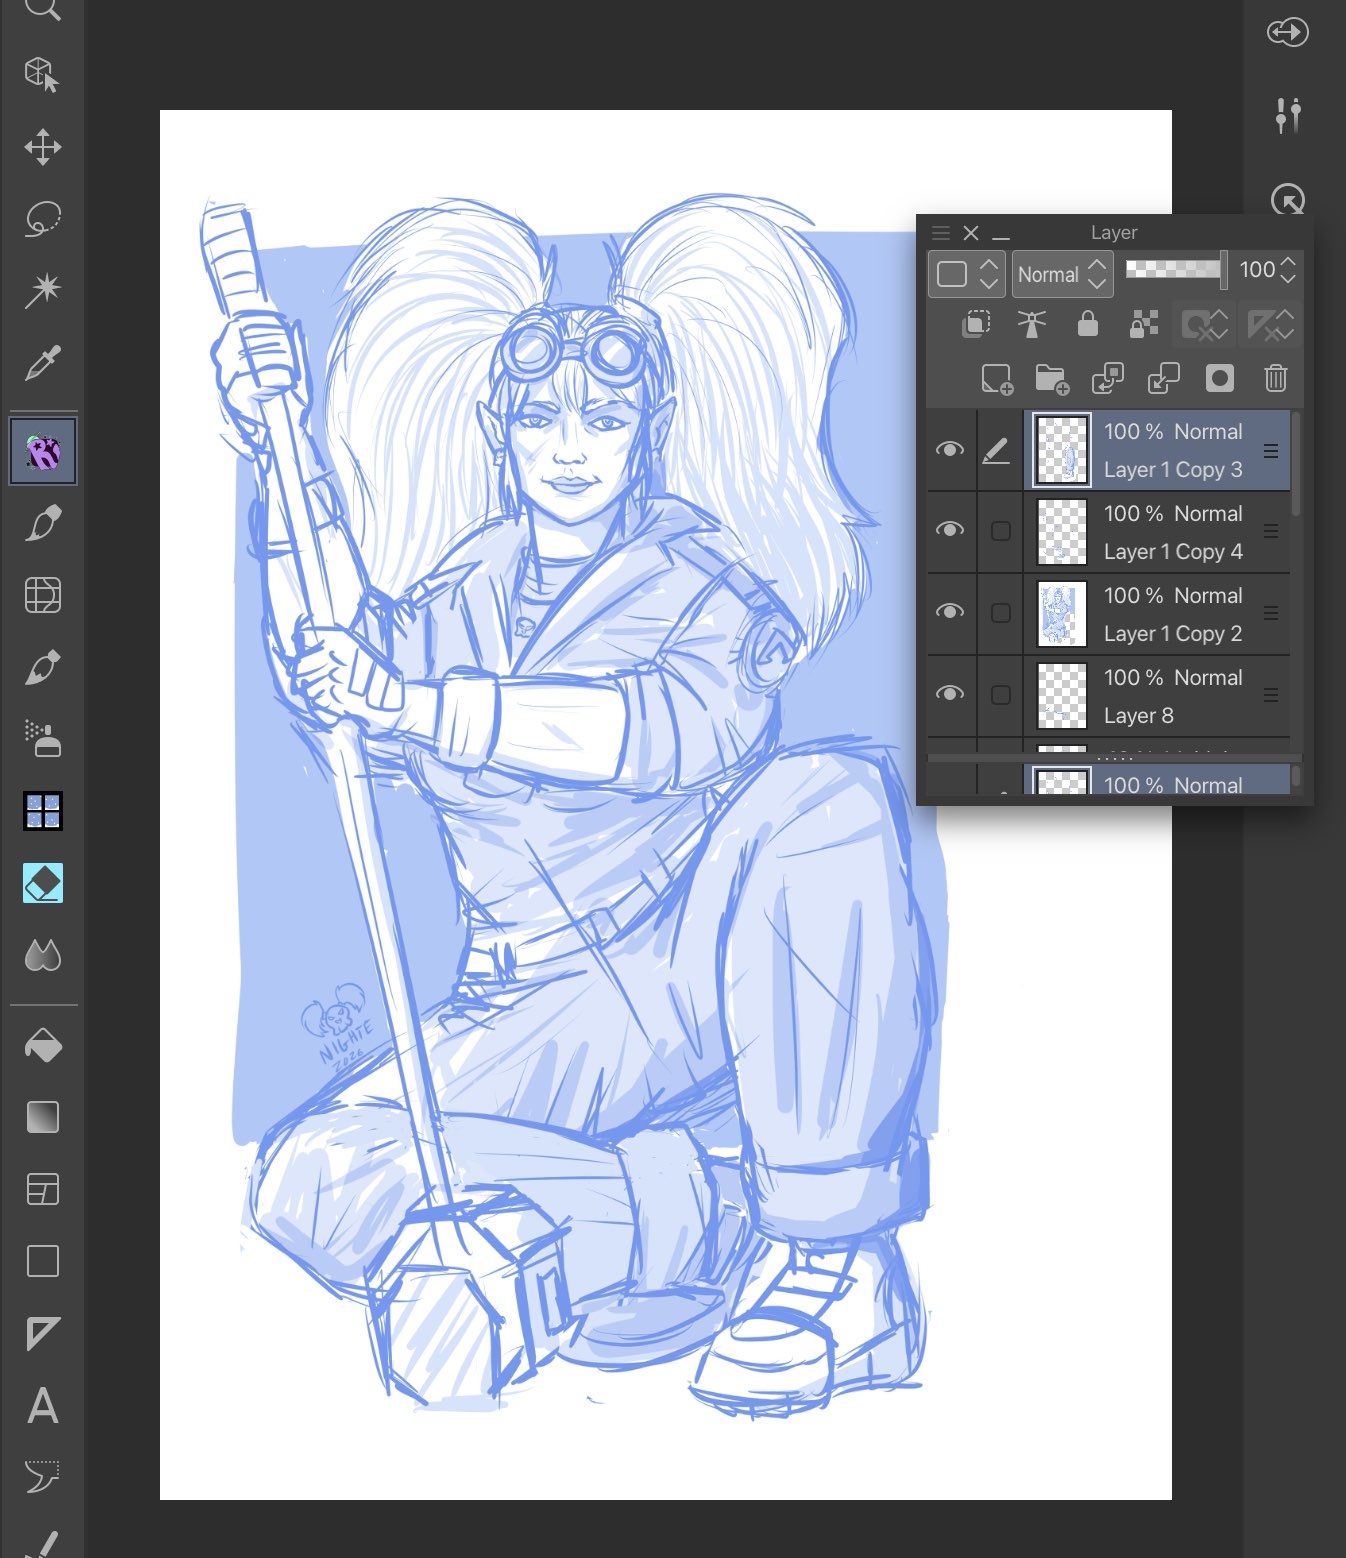Select the Move layer tool

click(x=42, y=147)
